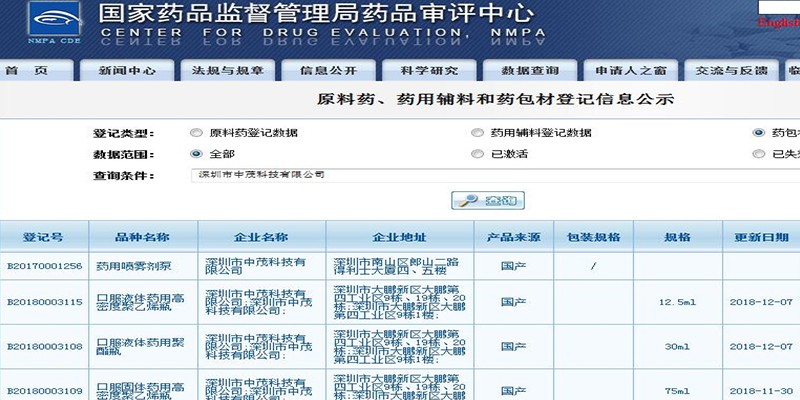800x400 pixels.
Task: Select 已激活 data range radio
Action: click(x=477, y=154)
